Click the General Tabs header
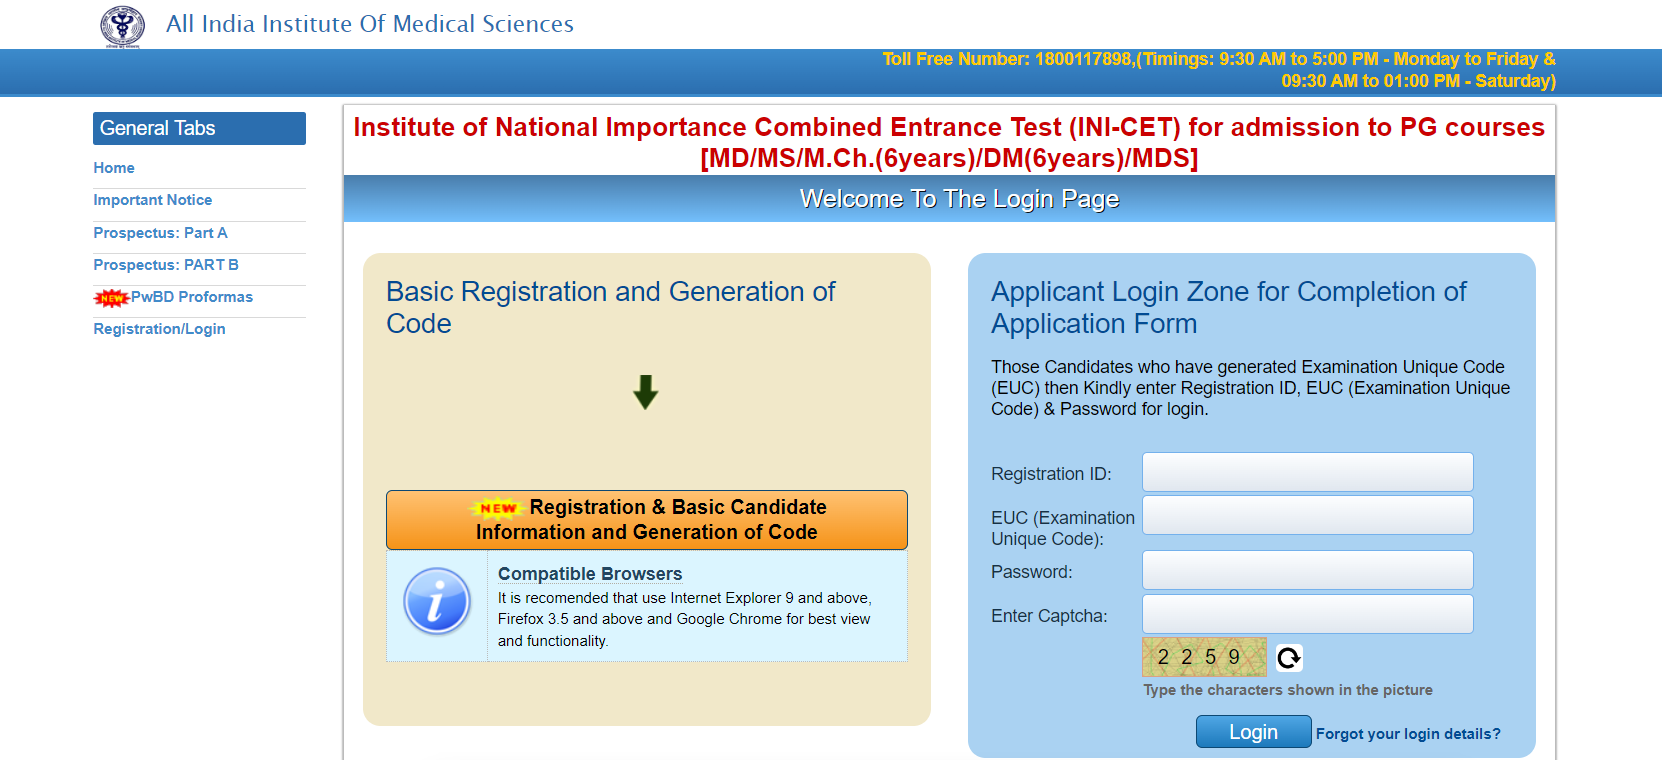The image size is (1662, 760). (x=200, y=128)
